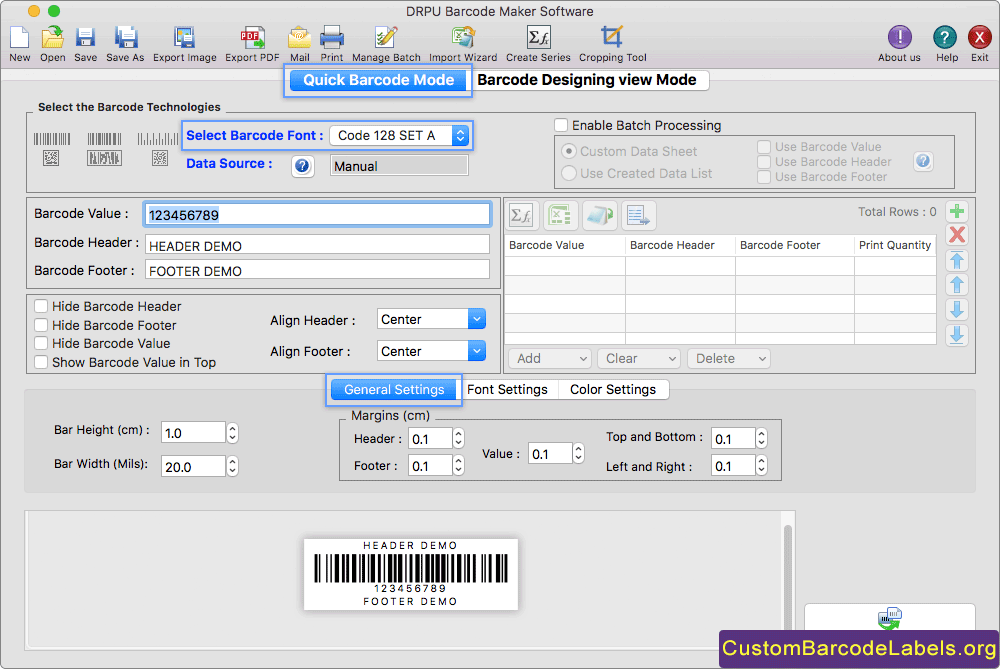Open the Color Settings tab

613,390
